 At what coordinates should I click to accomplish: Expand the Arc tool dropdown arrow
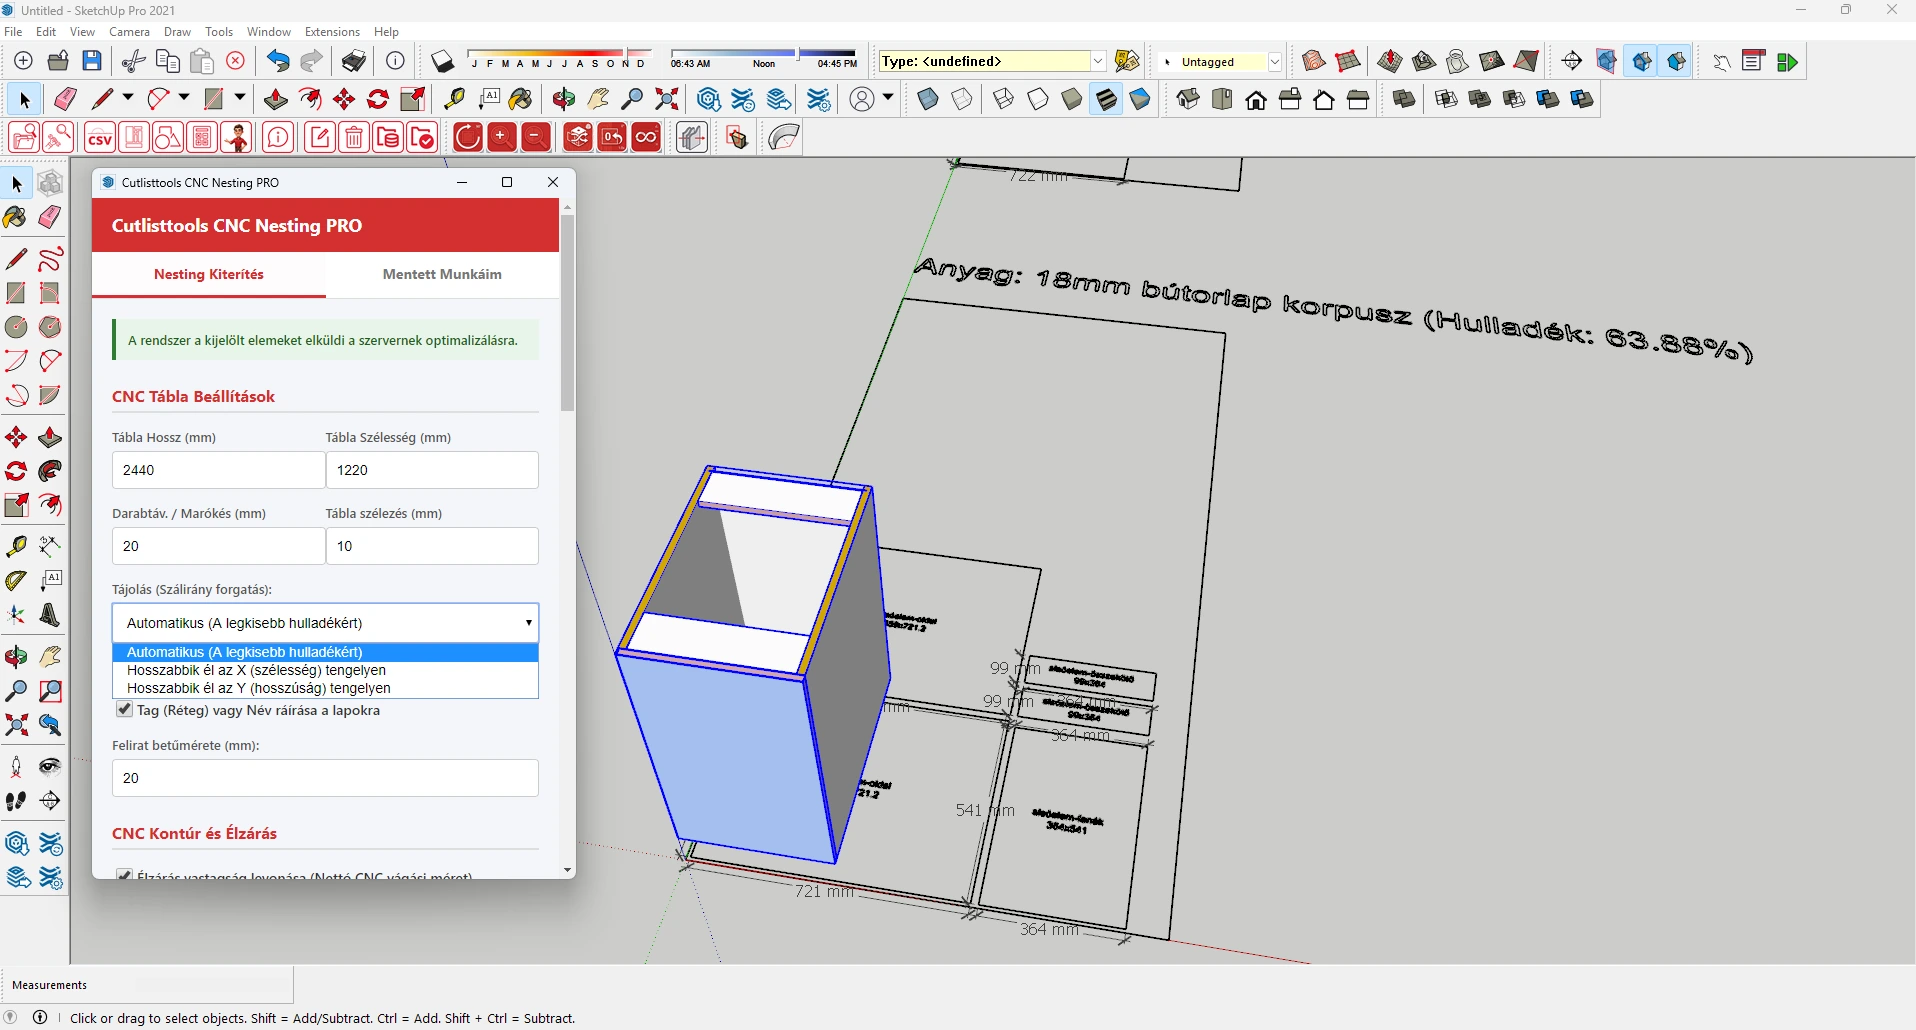coord(183,98)
